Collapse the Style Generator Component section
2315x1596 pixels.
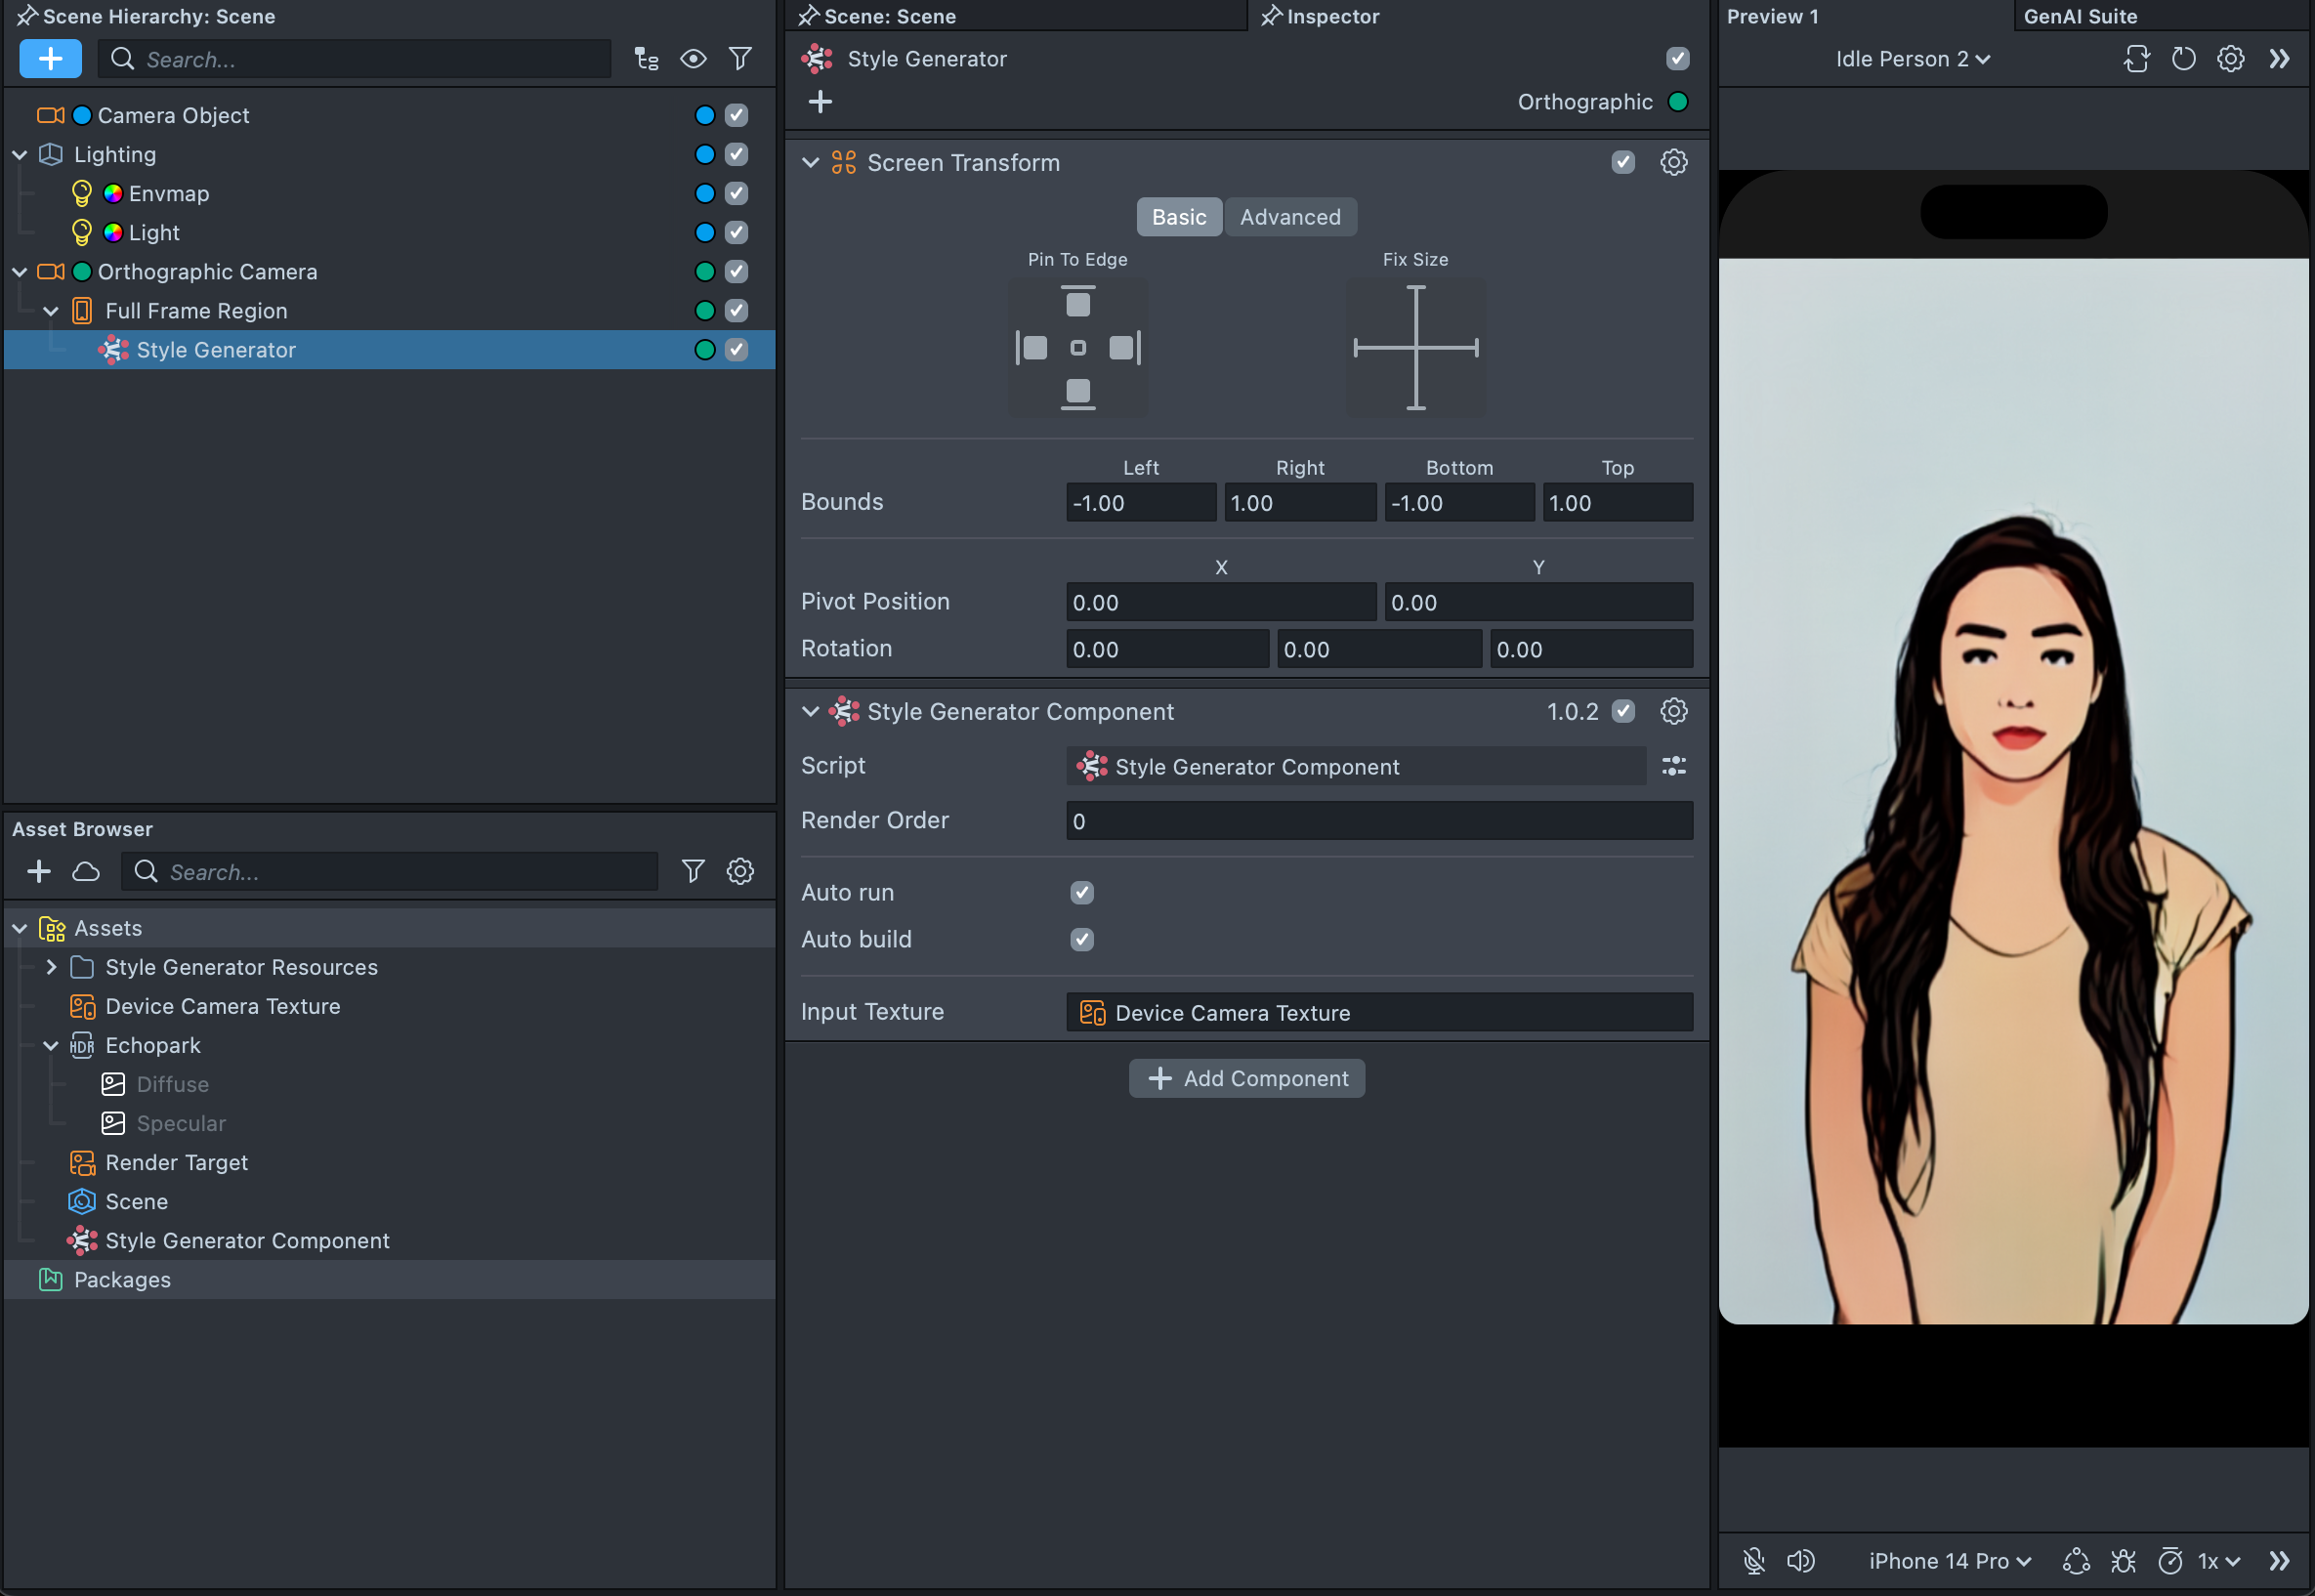tap(810, 712)
